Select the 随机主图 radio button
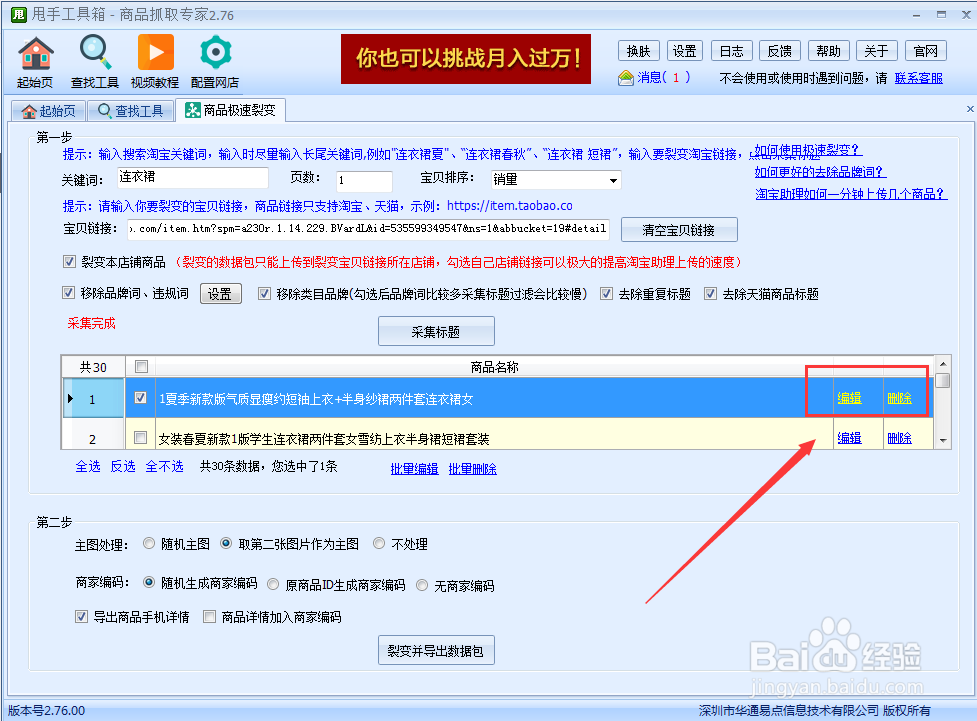The width and height of the screenshot is (977, 721). [x=149, y=543]
